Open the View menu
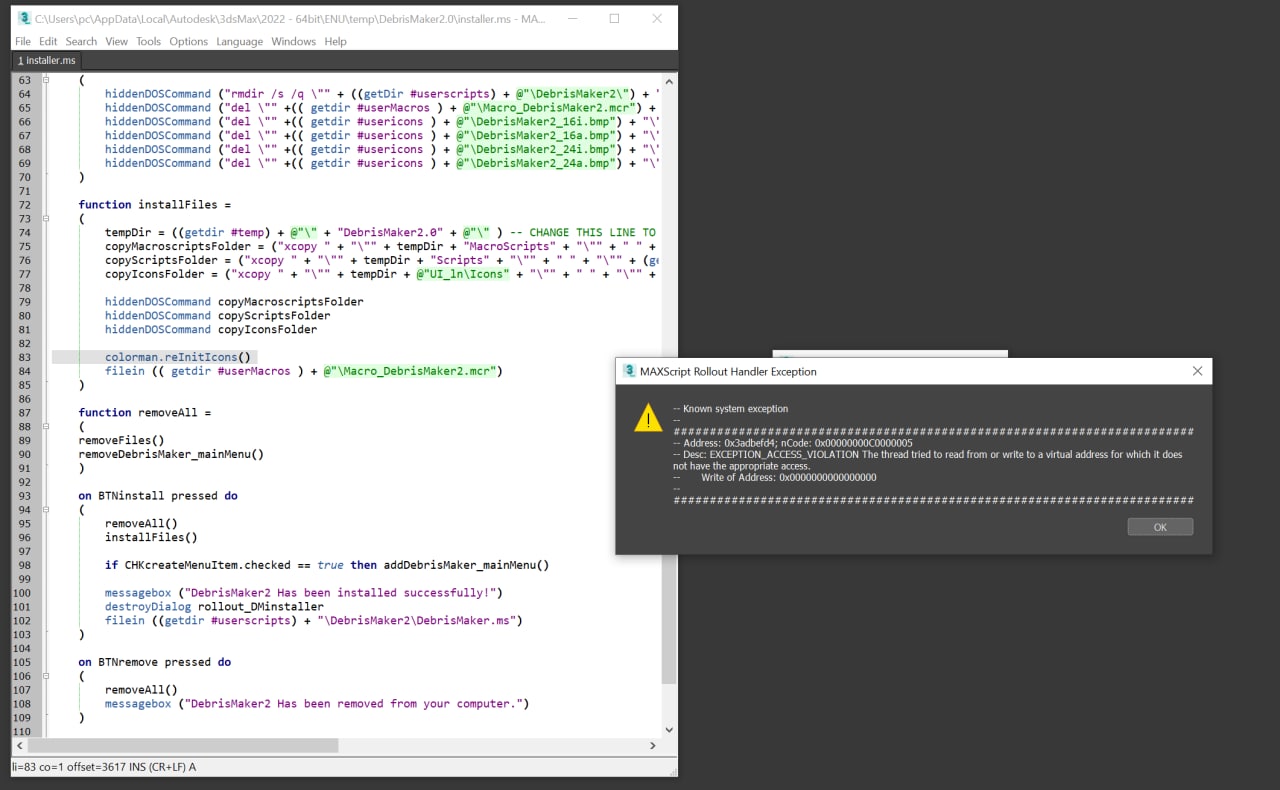 [116, 41]
